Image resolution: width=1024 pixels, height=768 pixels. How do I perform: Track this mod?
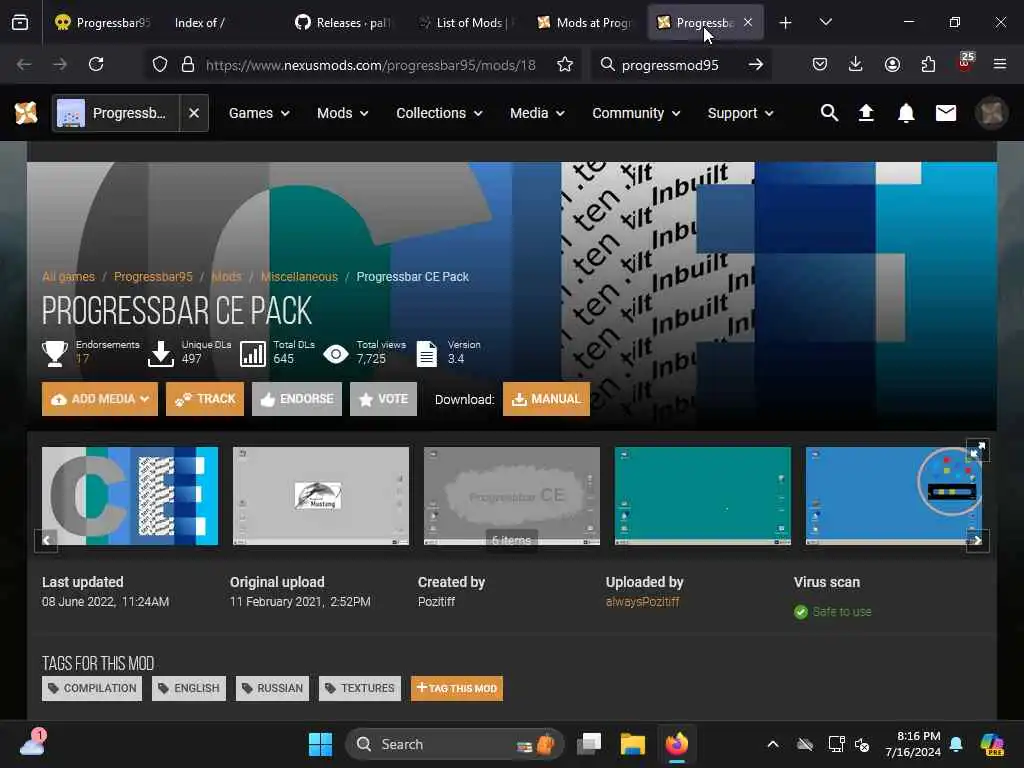tap(205, 399)
